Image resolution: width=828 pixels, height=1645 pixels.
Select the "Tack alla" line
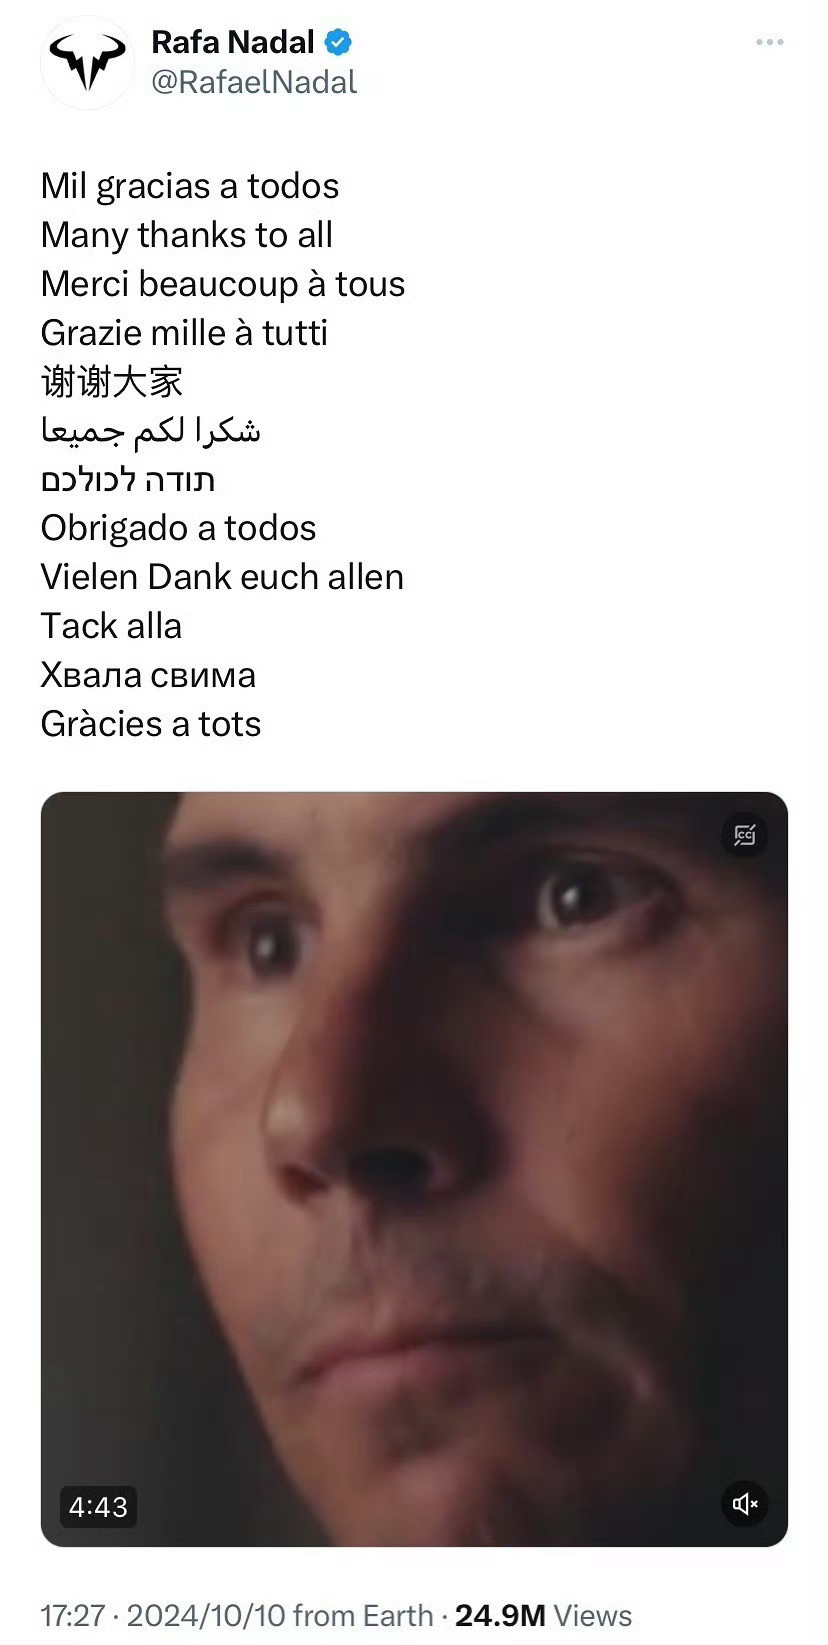pyautogui.click(x=111, y=626)
